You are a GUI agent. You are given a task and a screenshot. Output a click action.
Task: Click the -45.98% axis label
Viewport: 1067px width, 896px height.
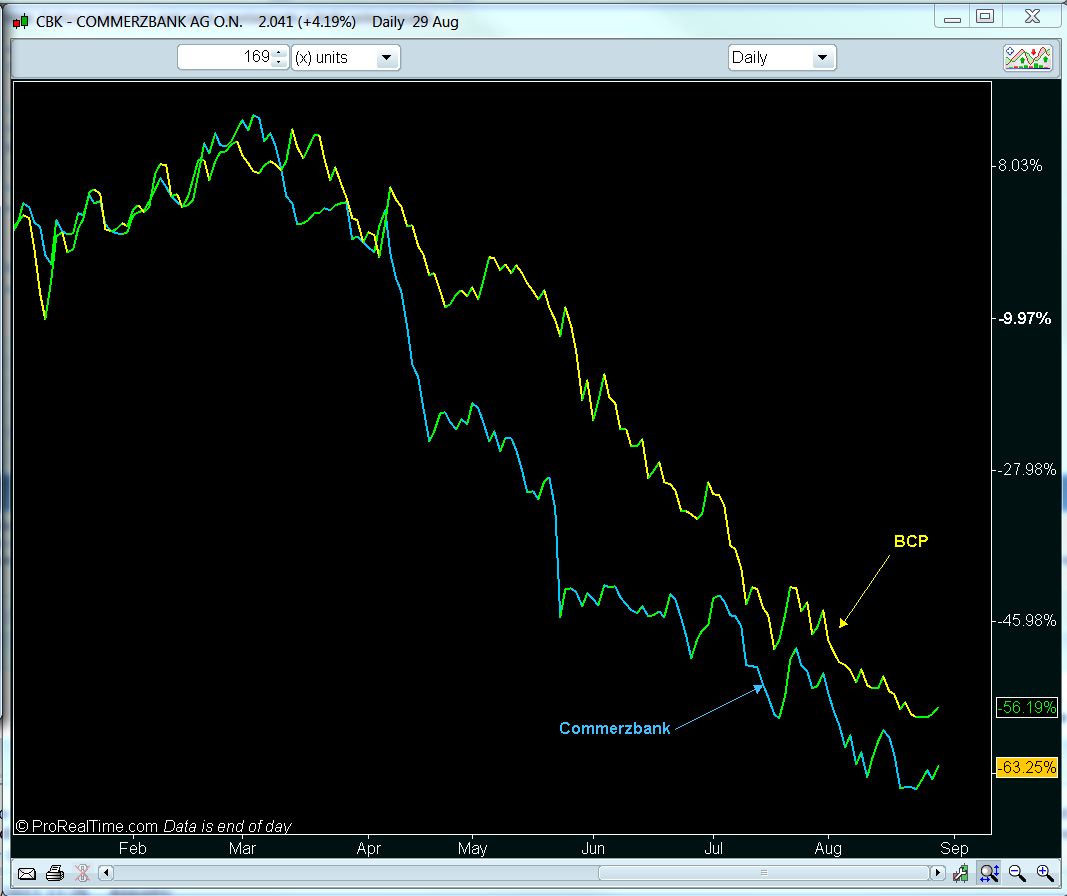tap(1029, 620)
